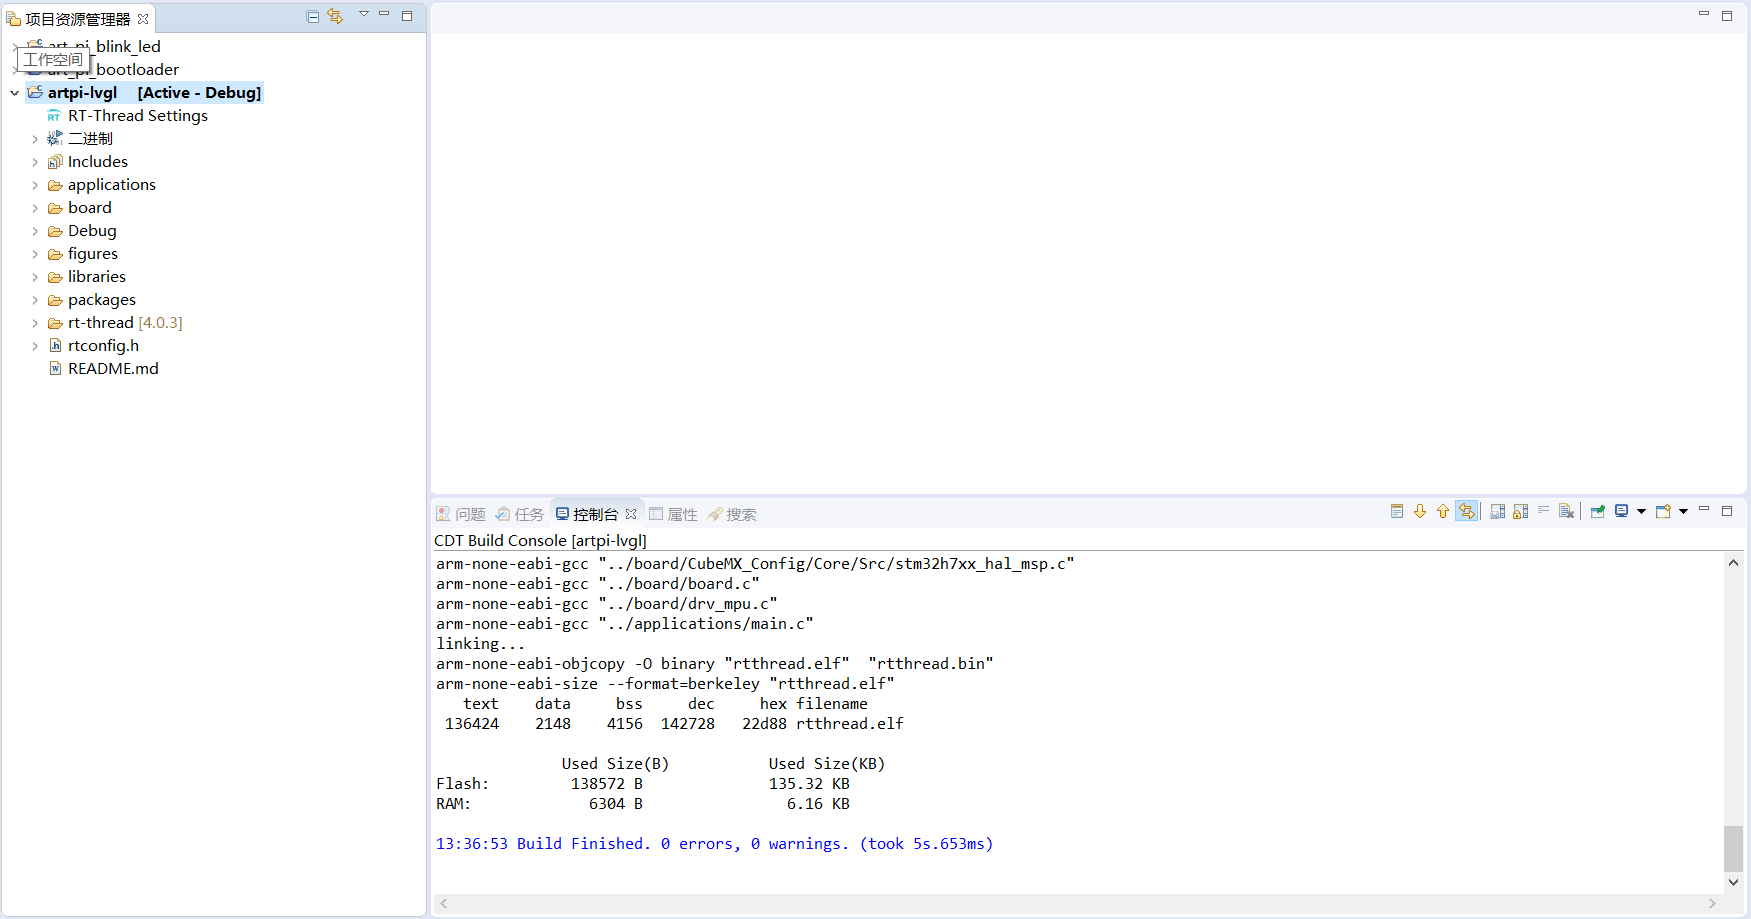The width and height of the screenshot is (1751, 919).
Task: Toggle wrap lines button in console
Action: 1466,511
